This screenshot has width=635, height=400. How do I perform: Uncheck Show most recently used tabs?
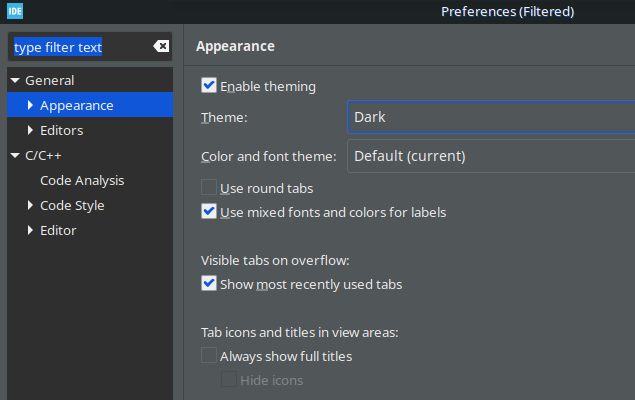click(x=209, y=284)
